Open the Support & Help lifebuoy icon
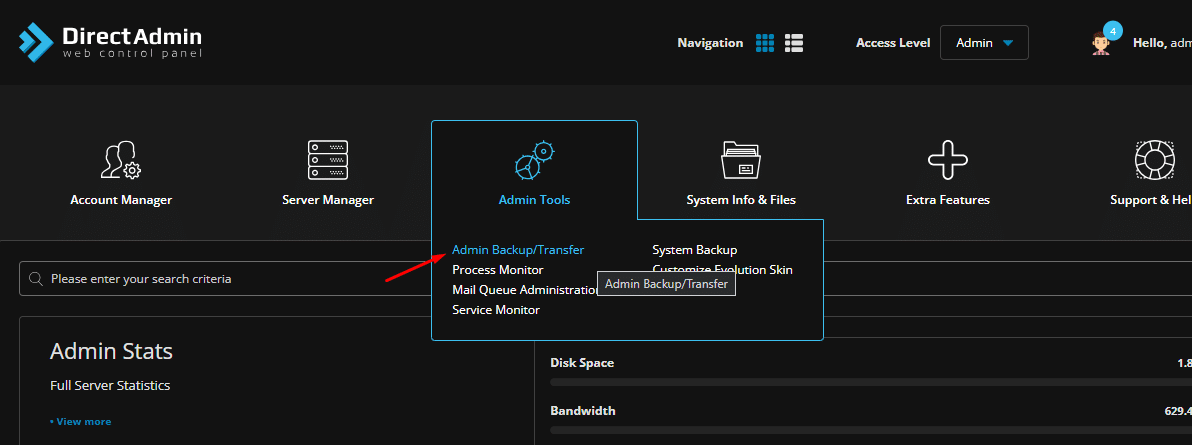 [1155, 161]
